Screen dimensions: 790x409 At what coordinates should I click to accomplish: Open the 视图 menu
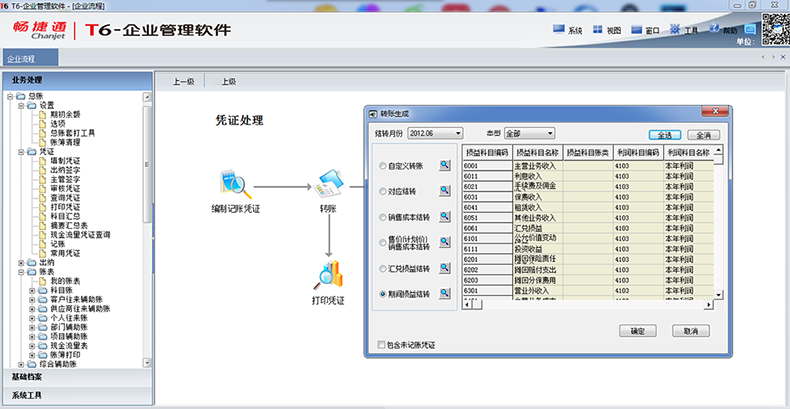point(606,30)
